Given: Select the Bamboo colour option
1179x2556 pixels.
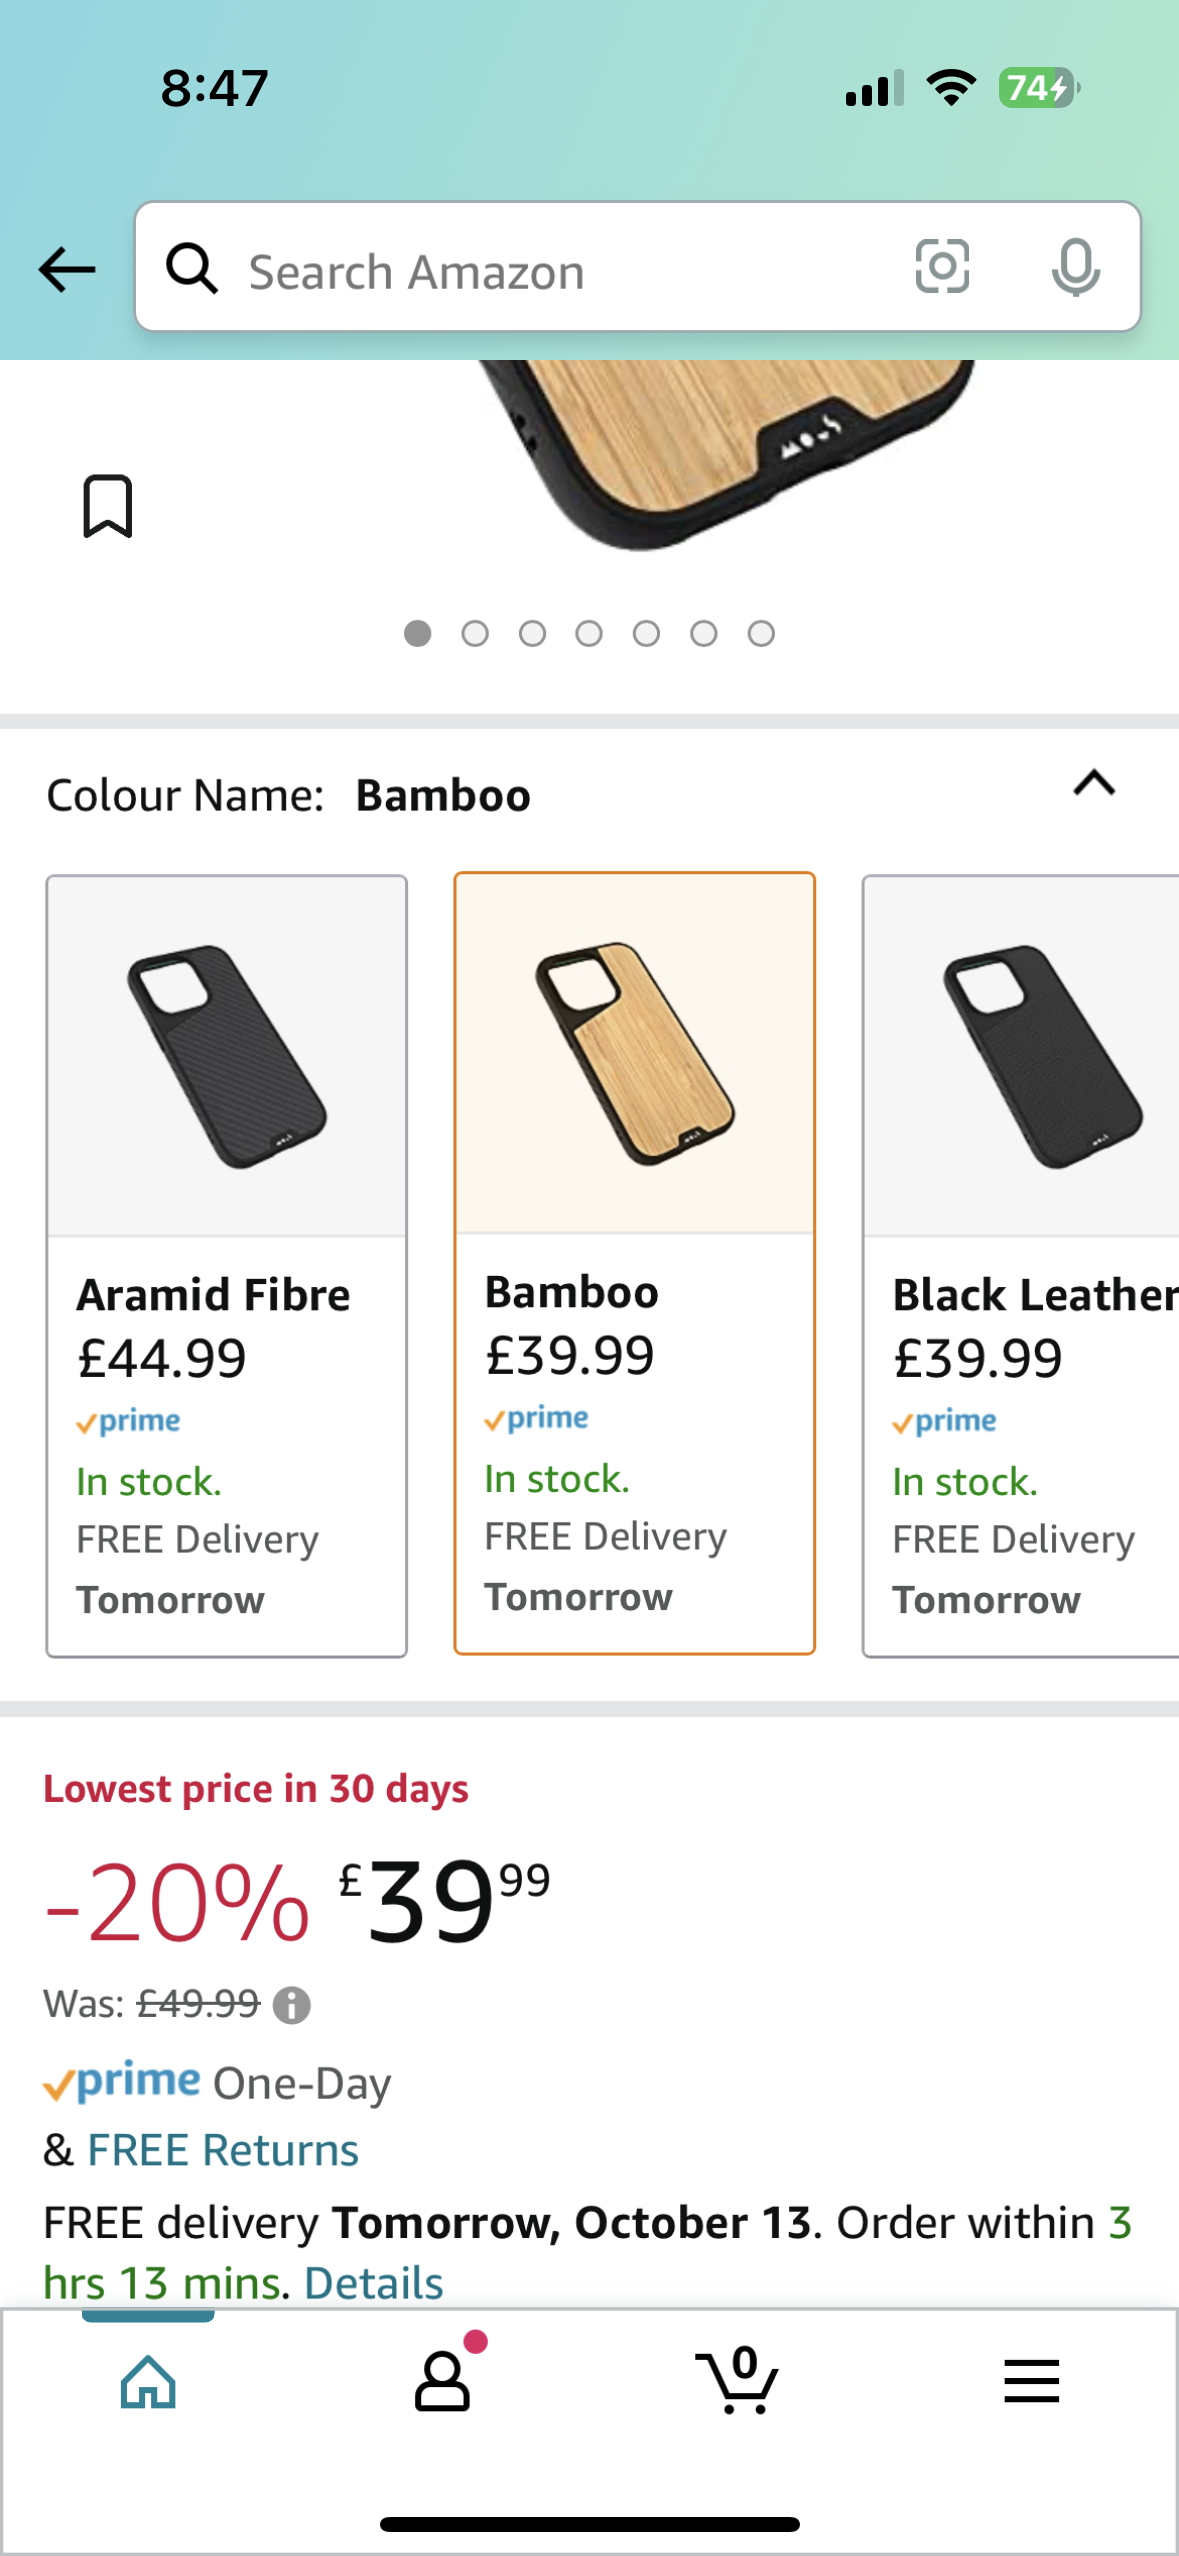Looking at the screenshot, I should [x=635, y=1264].
